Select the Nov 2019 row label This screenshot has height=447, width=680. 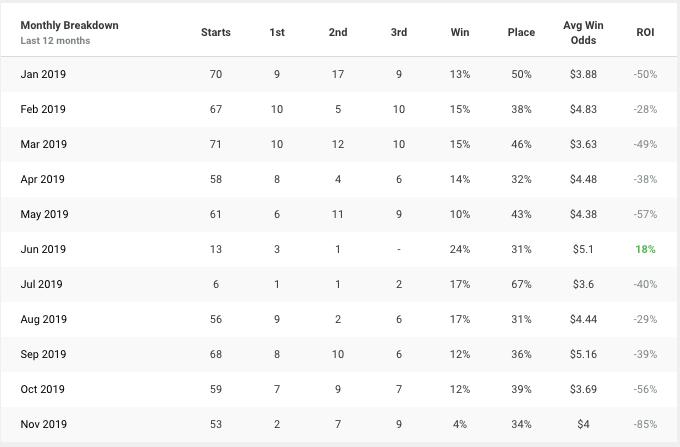pyautogui.click(x=43, y=424)
